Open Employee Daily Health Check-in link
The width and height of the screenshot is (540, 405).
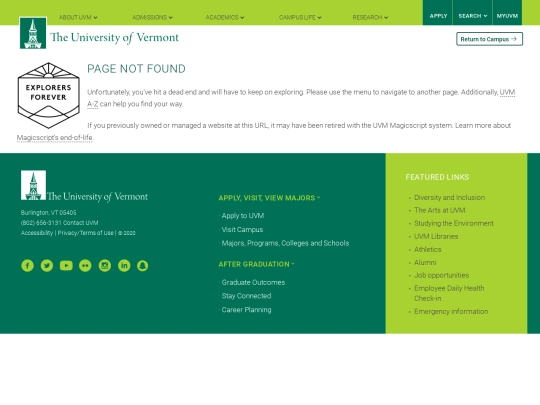(x=449, y=293)
